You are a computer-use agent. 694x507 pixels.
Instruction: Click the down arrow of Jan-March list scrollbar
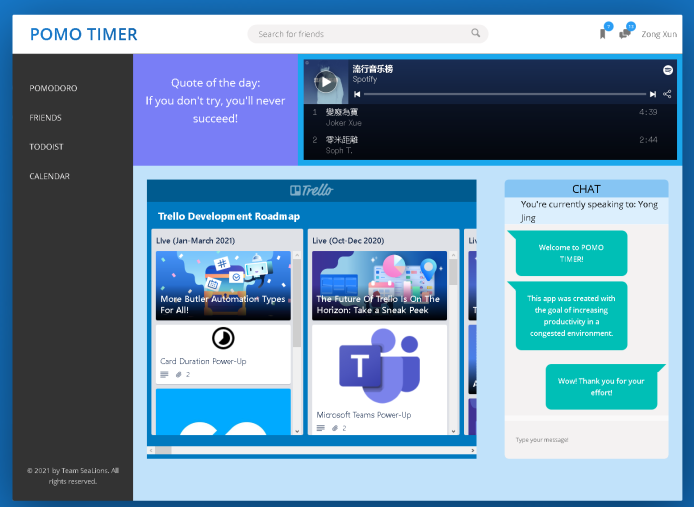pos(297,431)
